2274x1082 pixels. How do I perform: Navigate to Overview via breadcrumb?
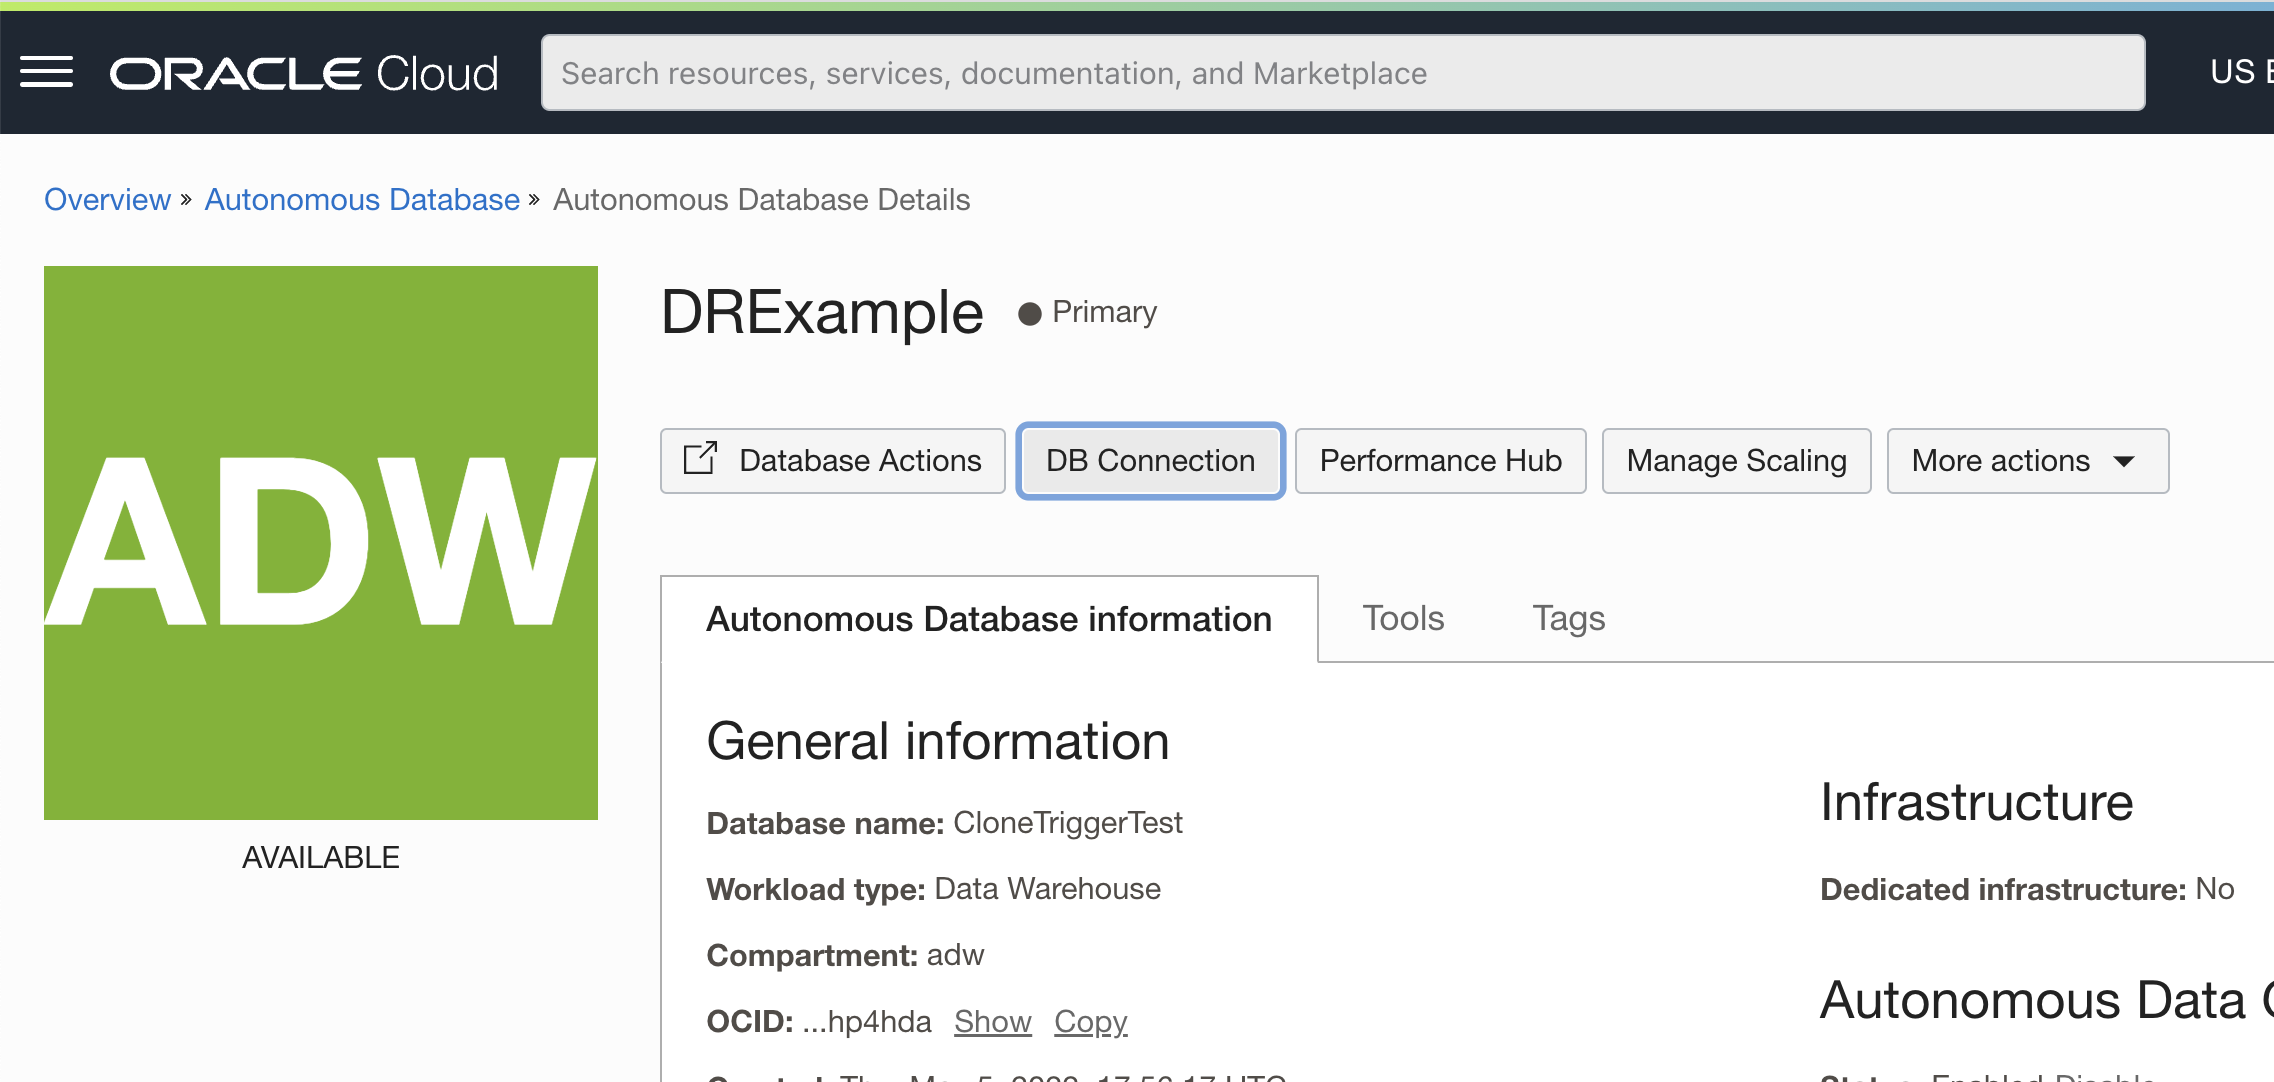coord(107,199)
